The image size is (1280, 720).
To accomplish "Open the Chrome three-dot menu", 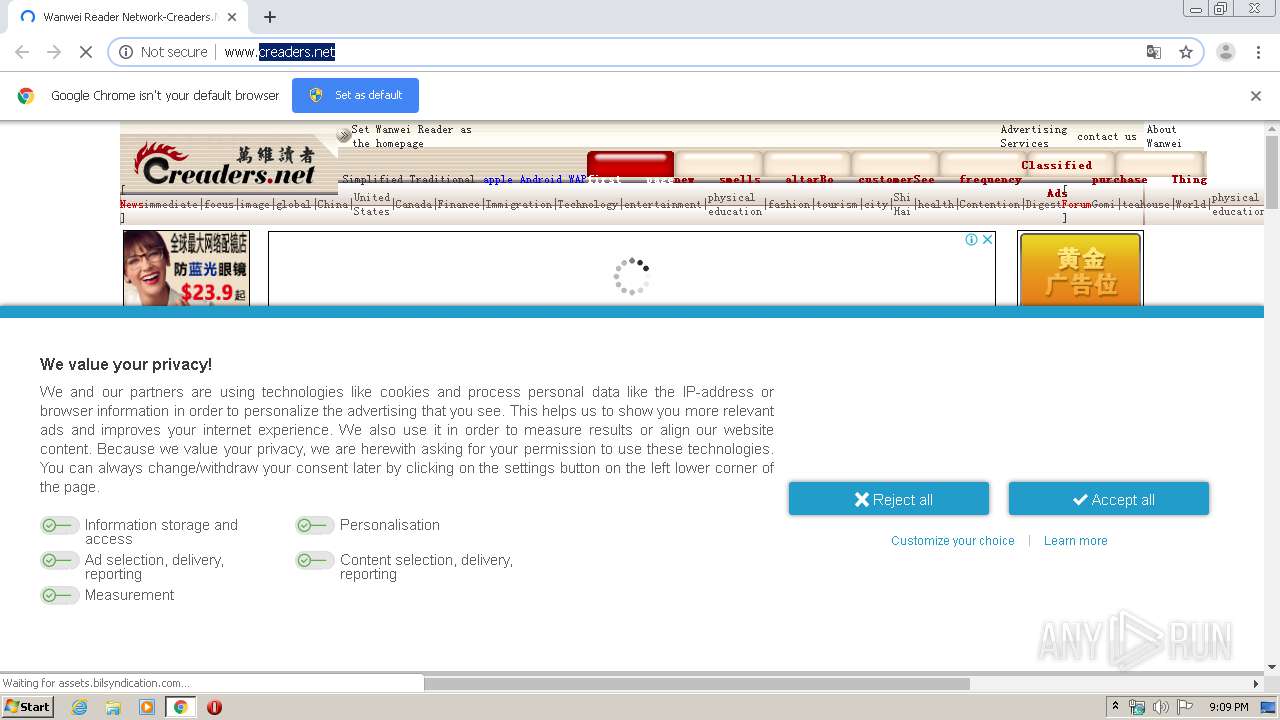I will (x=1258, y=52).
